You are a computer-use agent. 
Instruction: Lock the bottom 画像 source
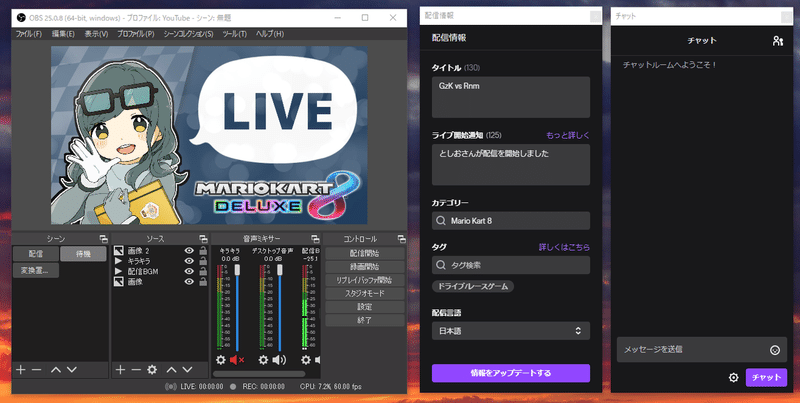[203, 282]
